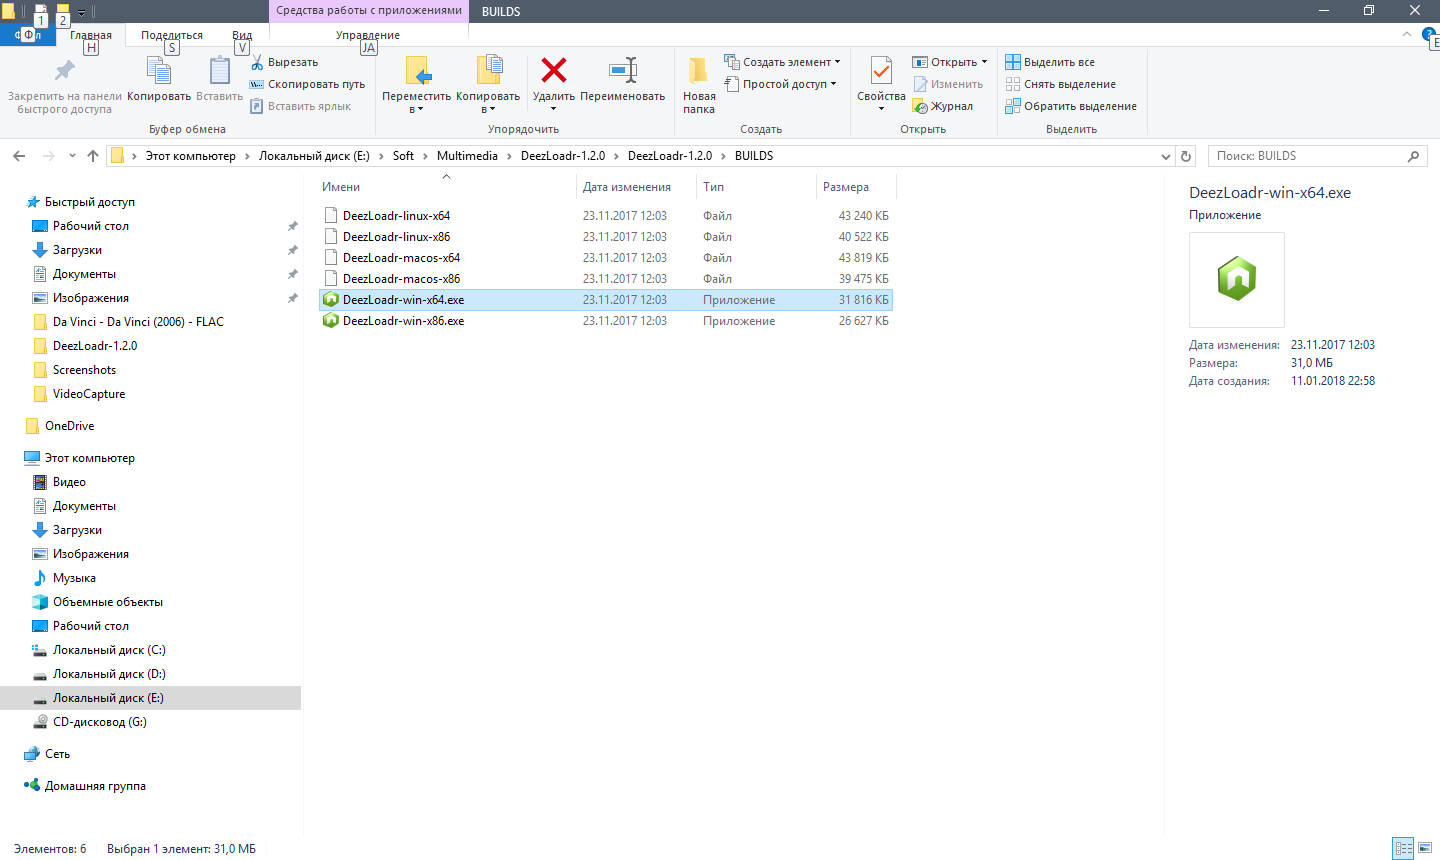
Task: Open the Главная ribbon tab
Action: pos(91,35)
